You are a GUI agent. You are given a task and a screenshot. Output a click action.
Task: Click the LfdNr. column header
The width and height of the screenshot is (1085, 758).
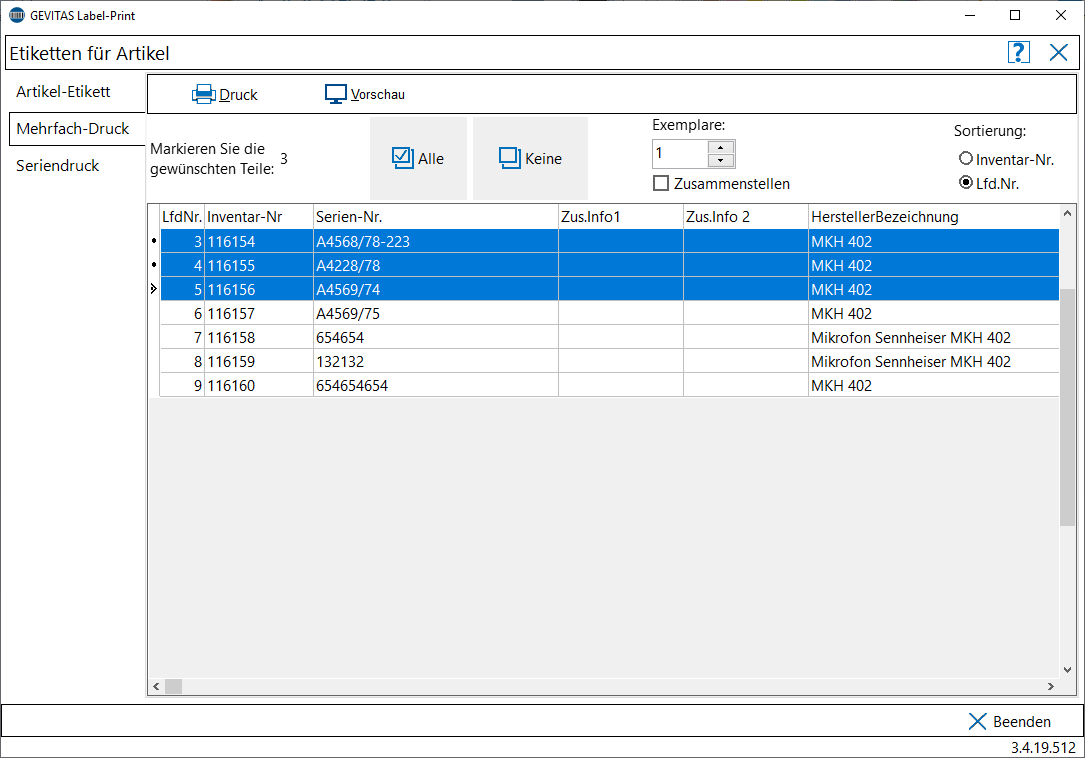(182, 217)
